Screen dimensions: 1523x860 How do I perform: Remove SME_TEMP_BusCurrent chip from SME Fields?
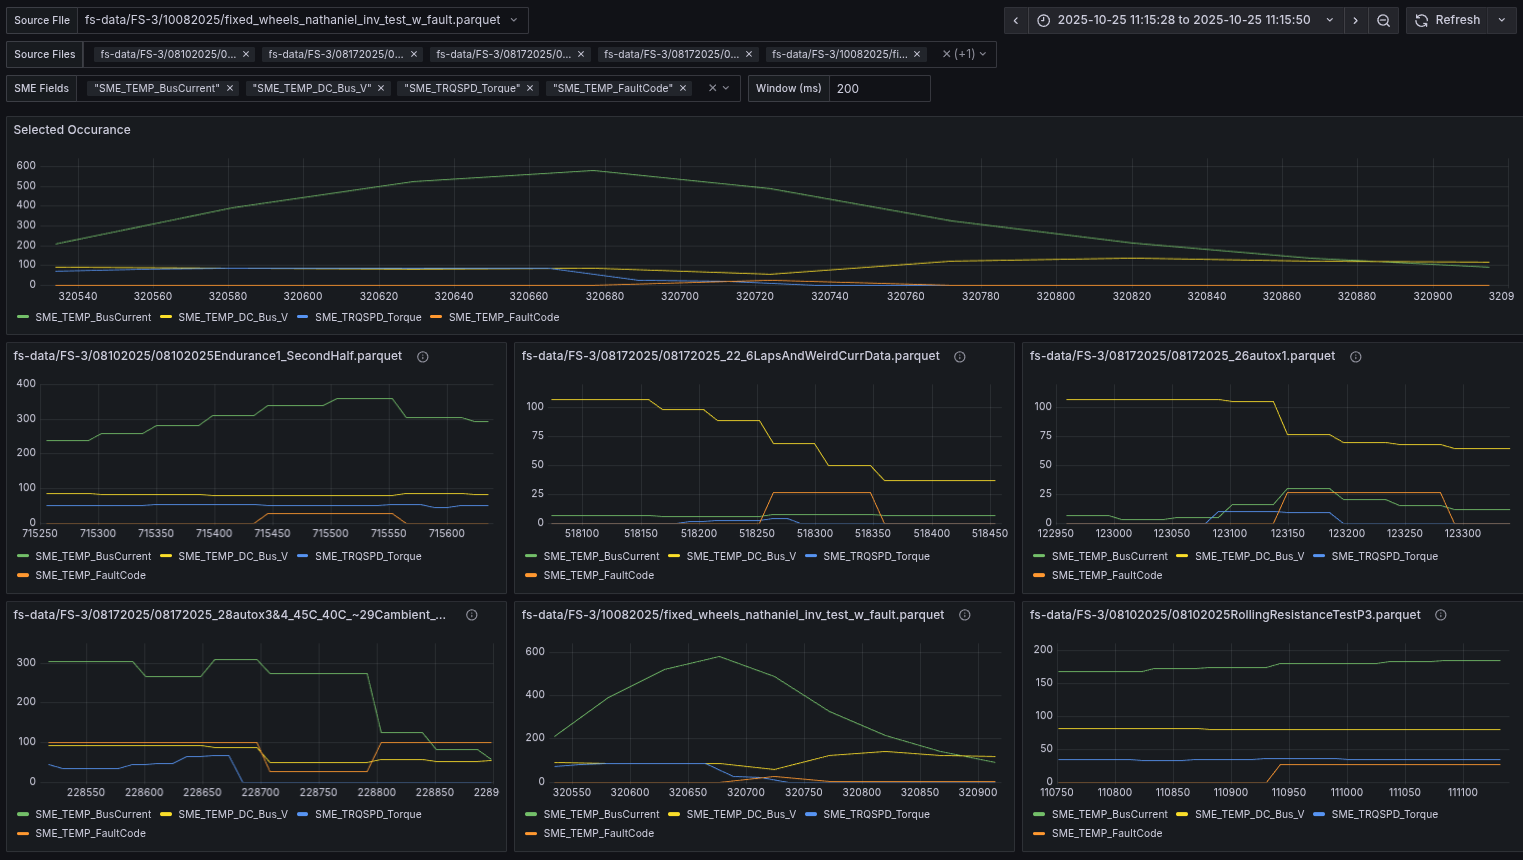click(230, 88)
